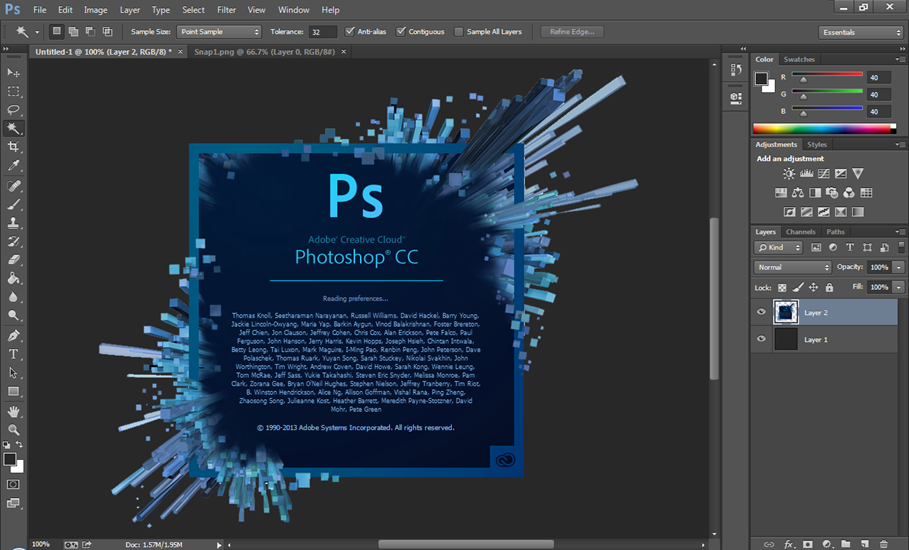909x550 pixels.
Task: Select the Zoom tool
Action: tap(13, 429)
